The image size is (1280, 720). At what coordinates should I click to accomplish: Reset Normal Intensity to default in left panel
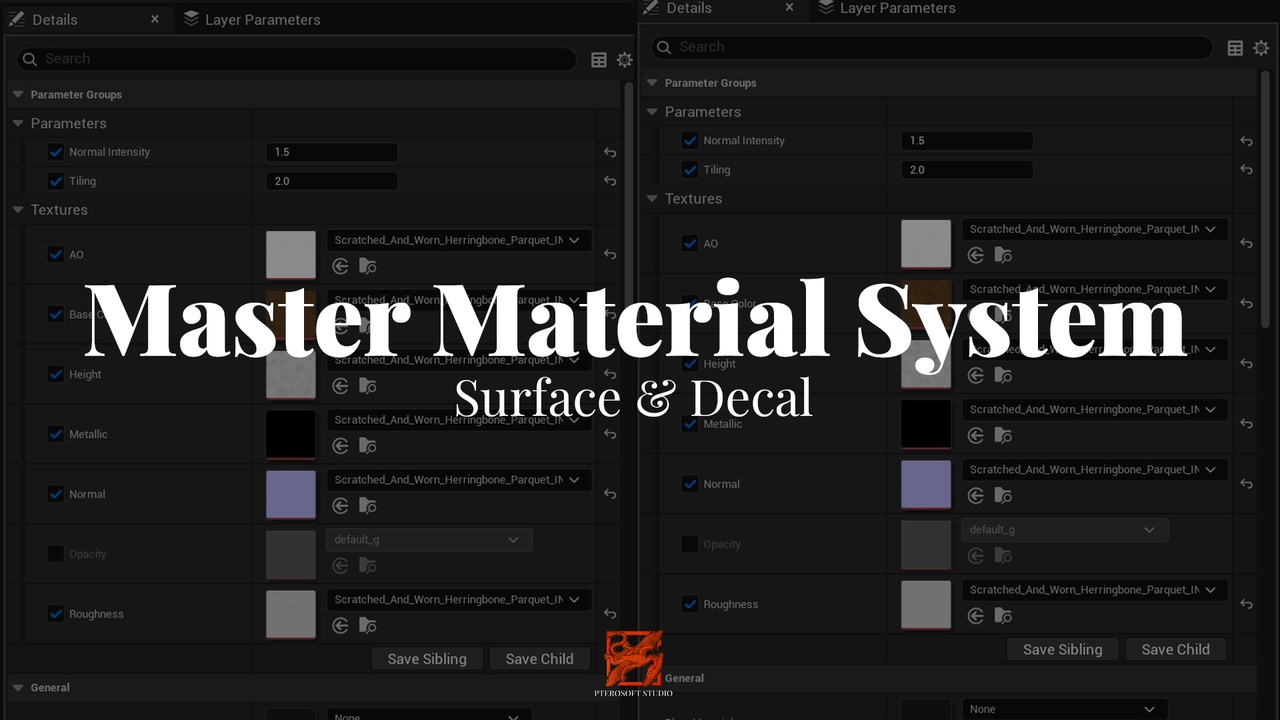(x=610, y=153)
